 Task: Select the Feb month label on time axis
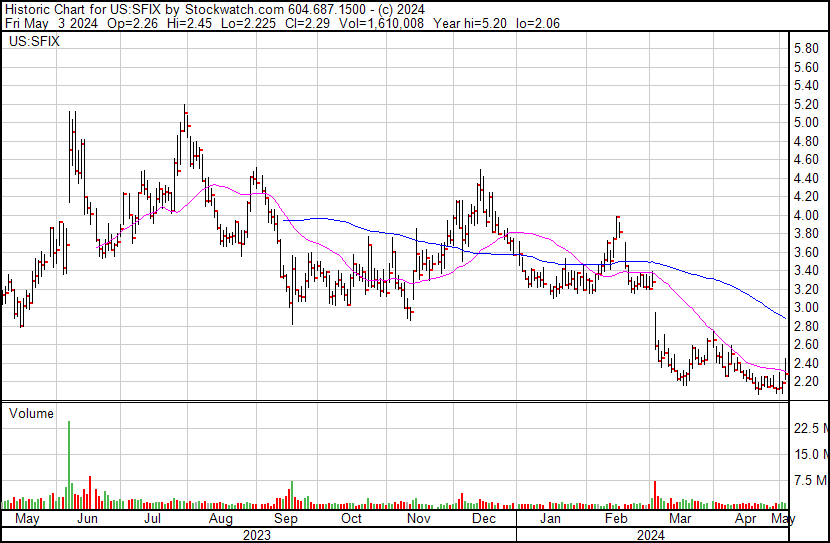point(616,519)
